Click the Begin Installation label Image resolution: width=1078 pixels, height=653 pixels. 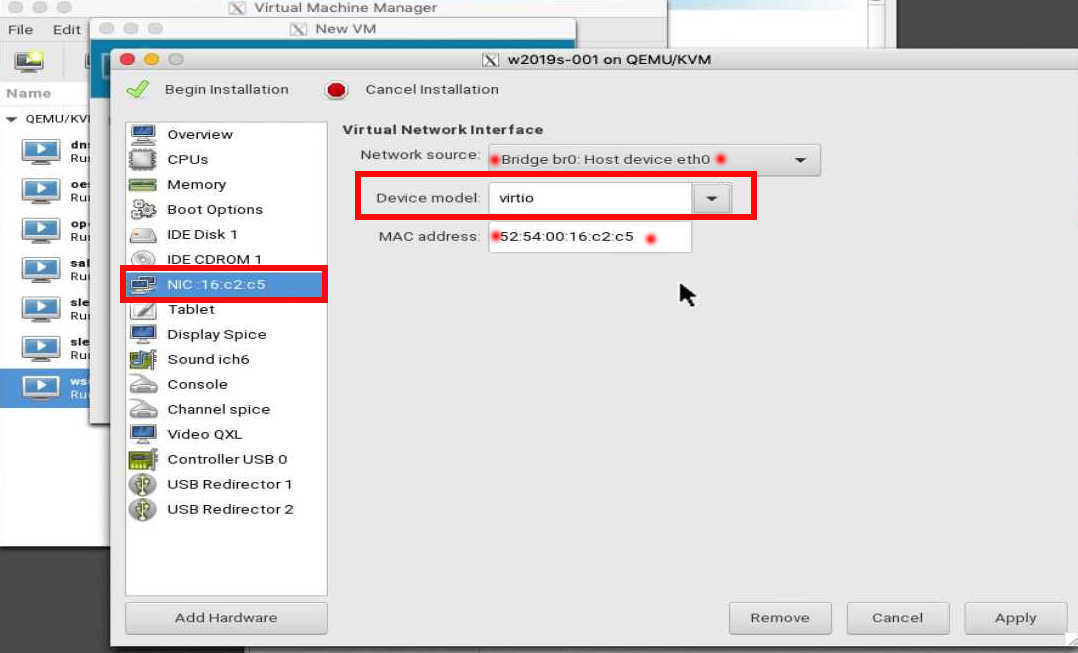227,89
